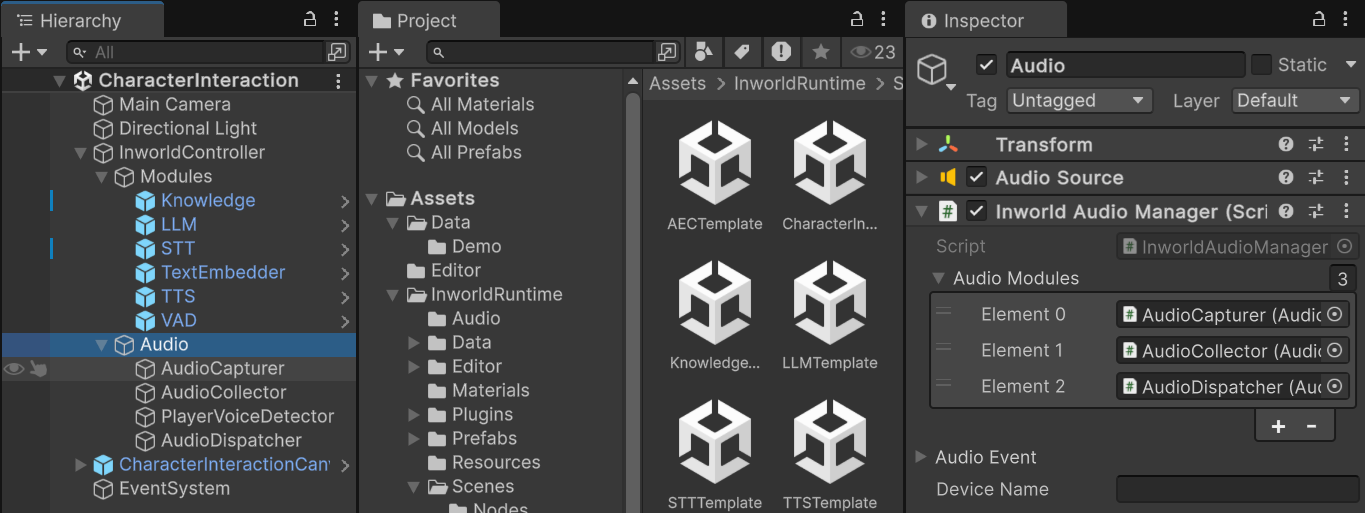Open the Knowledge prefab arrow

[345, 201]
